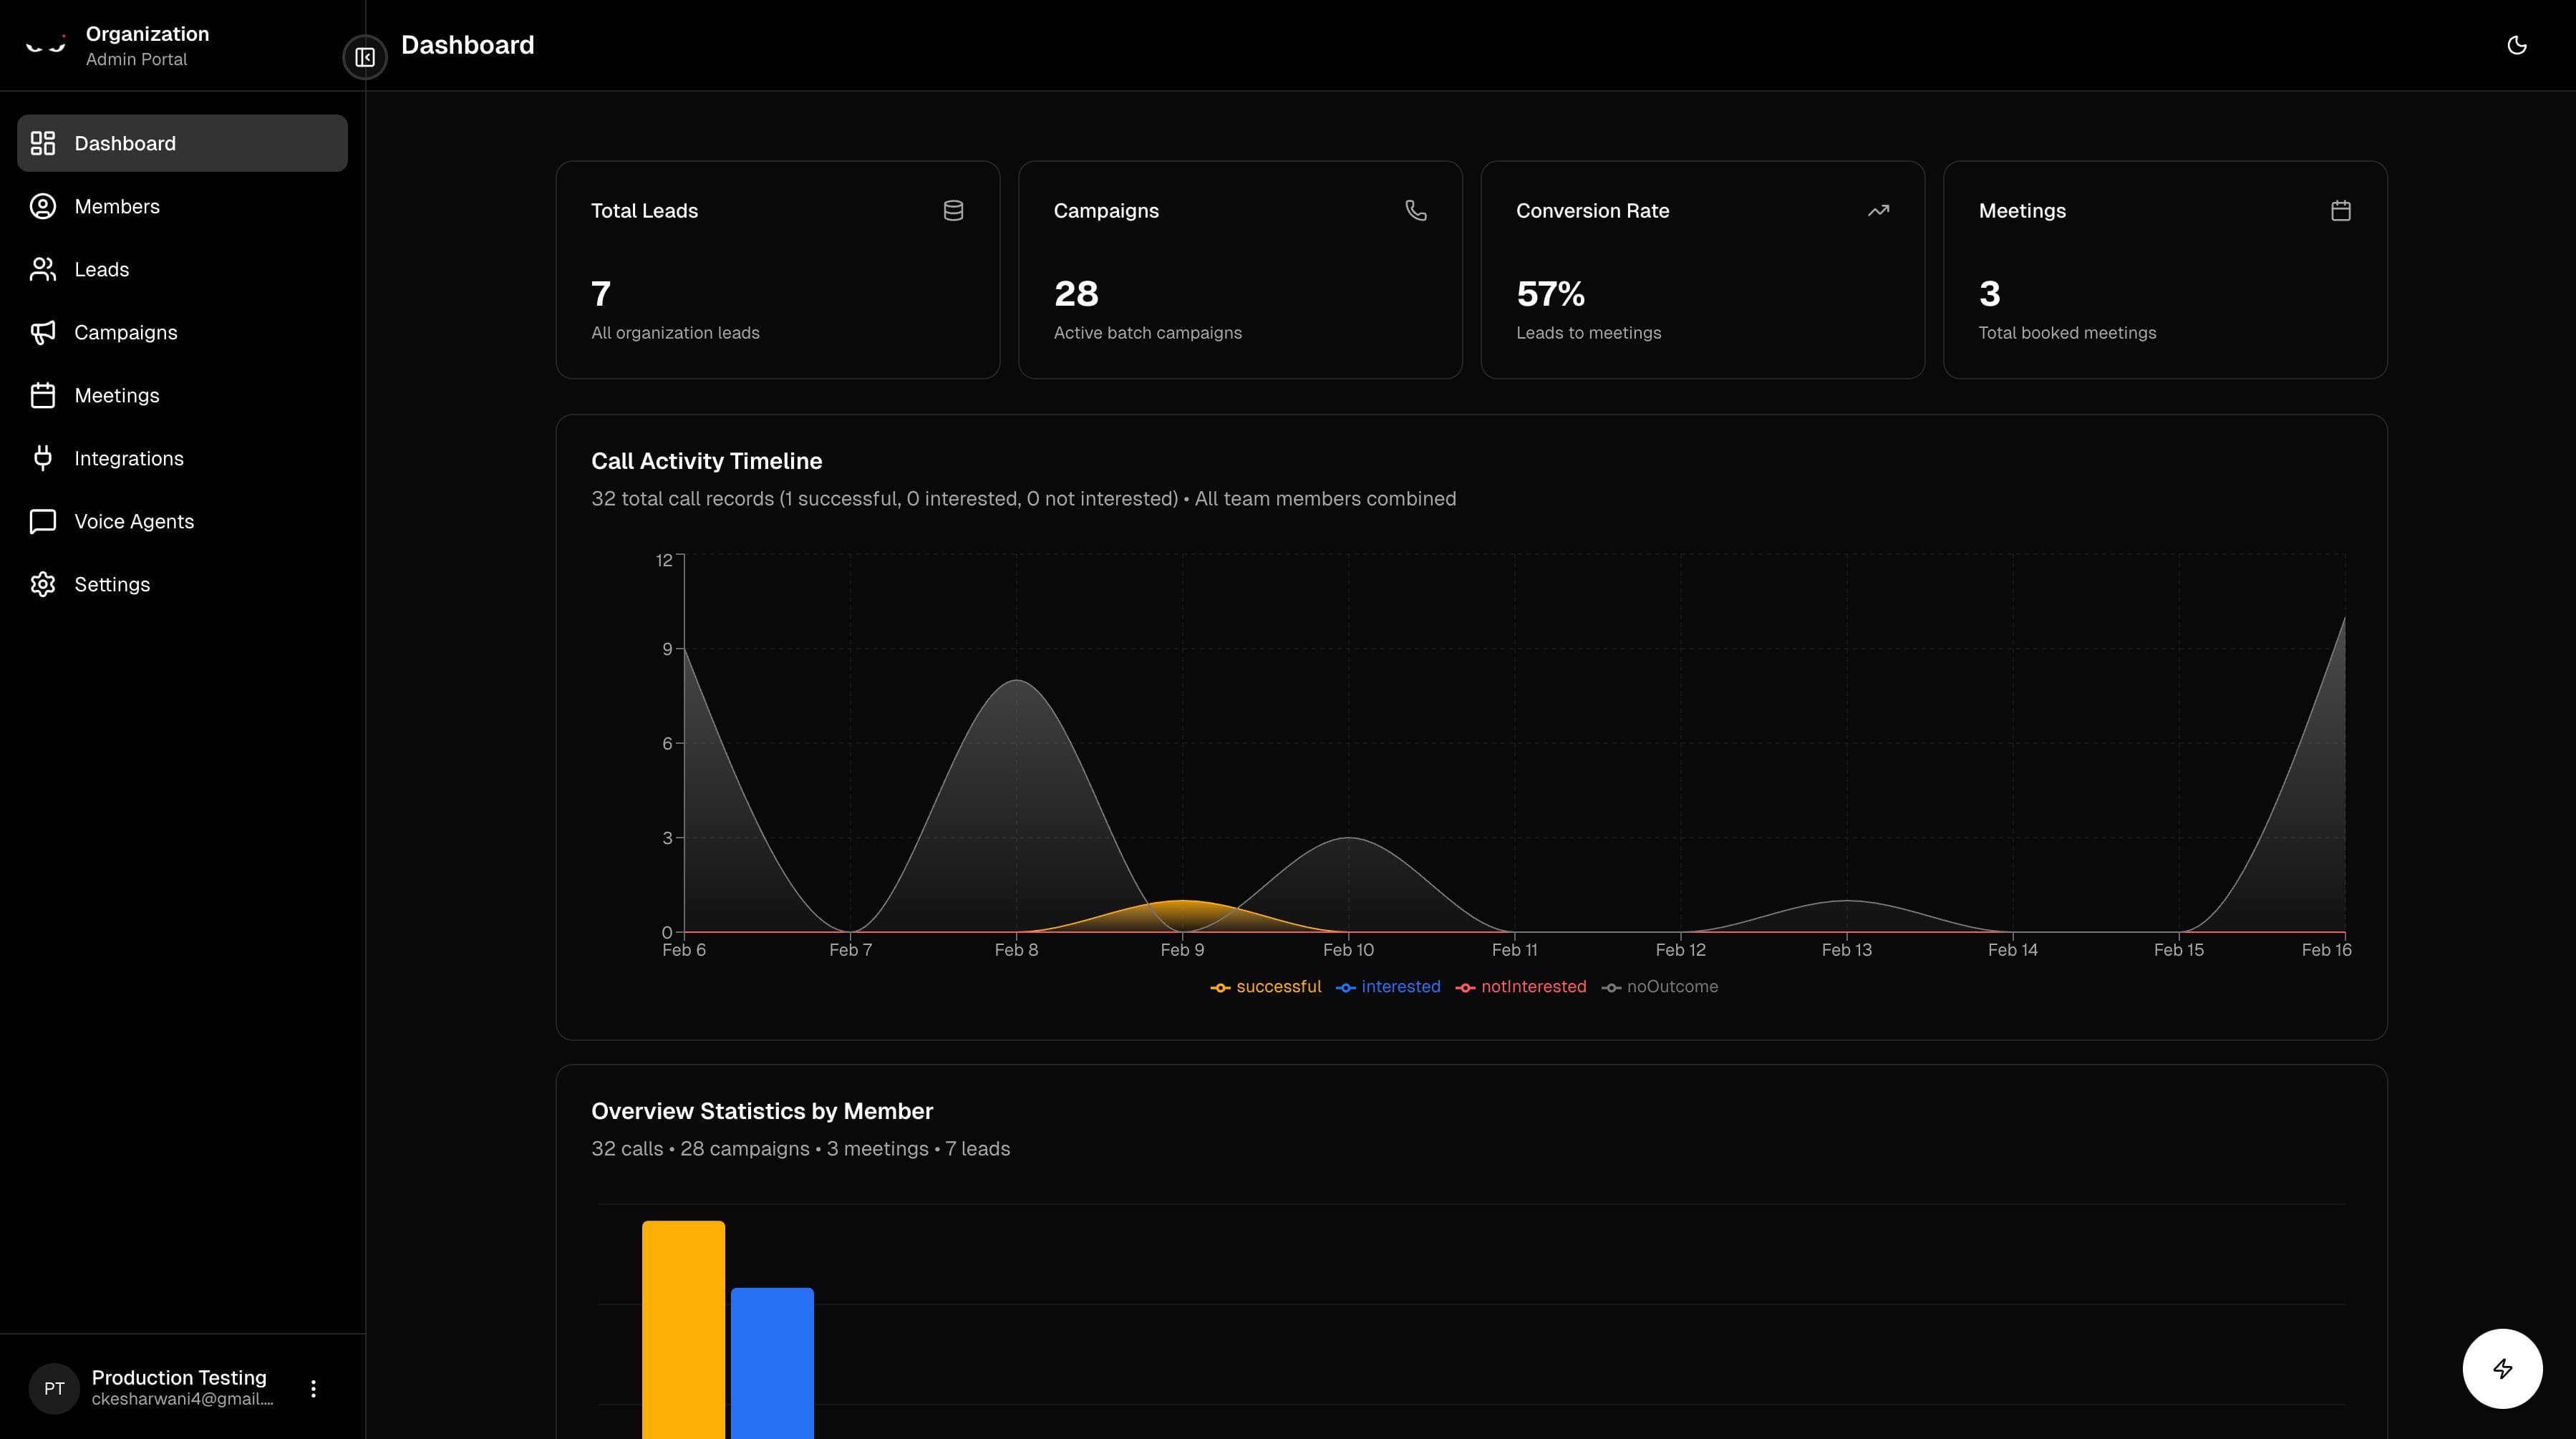Click the calendar icon on Meetings card
Screen dimensions: 2576x1439
pos(2340,210)
